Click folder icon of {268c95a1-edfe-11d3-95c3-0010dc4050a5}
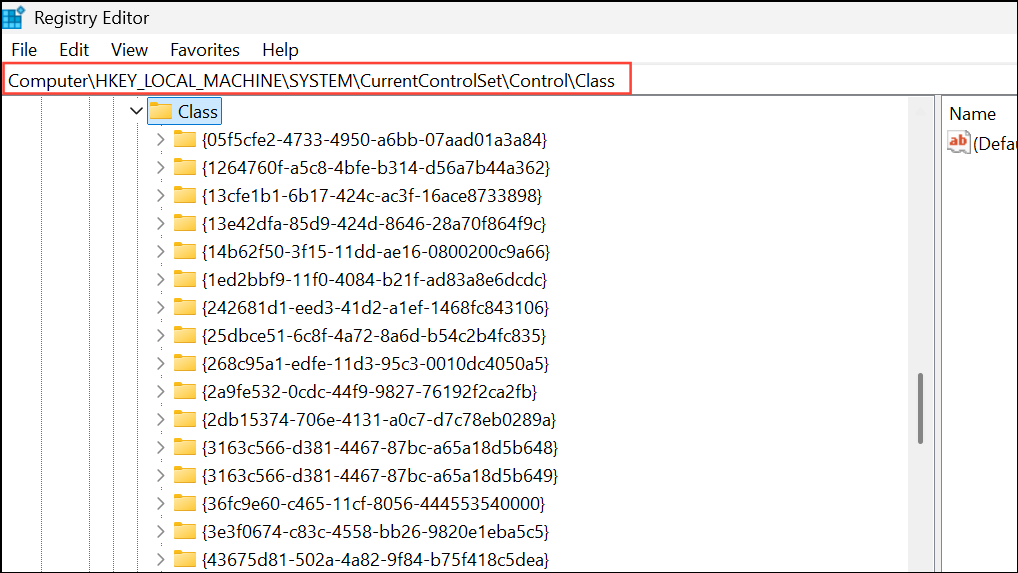The width and height of the screenshot is (1018, 573). tap(185, 363)
